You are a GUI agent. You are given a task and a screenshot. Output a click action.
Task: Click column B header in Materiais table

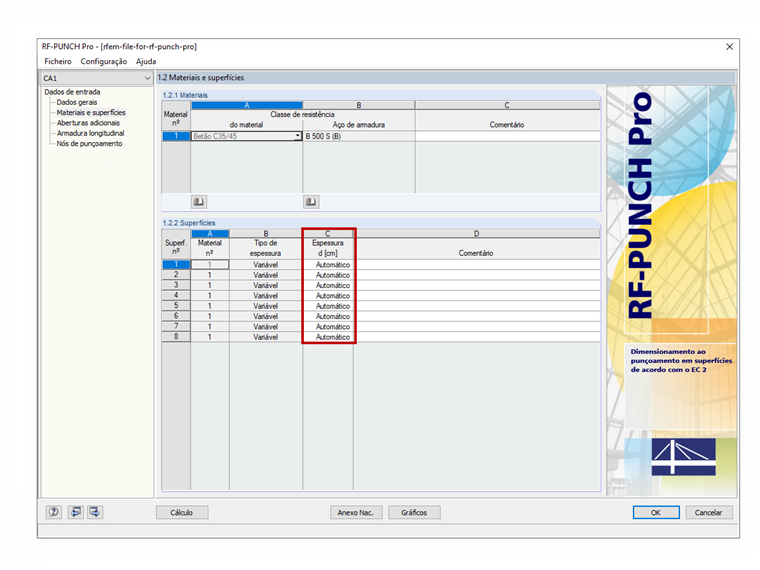tap(359, 105)
